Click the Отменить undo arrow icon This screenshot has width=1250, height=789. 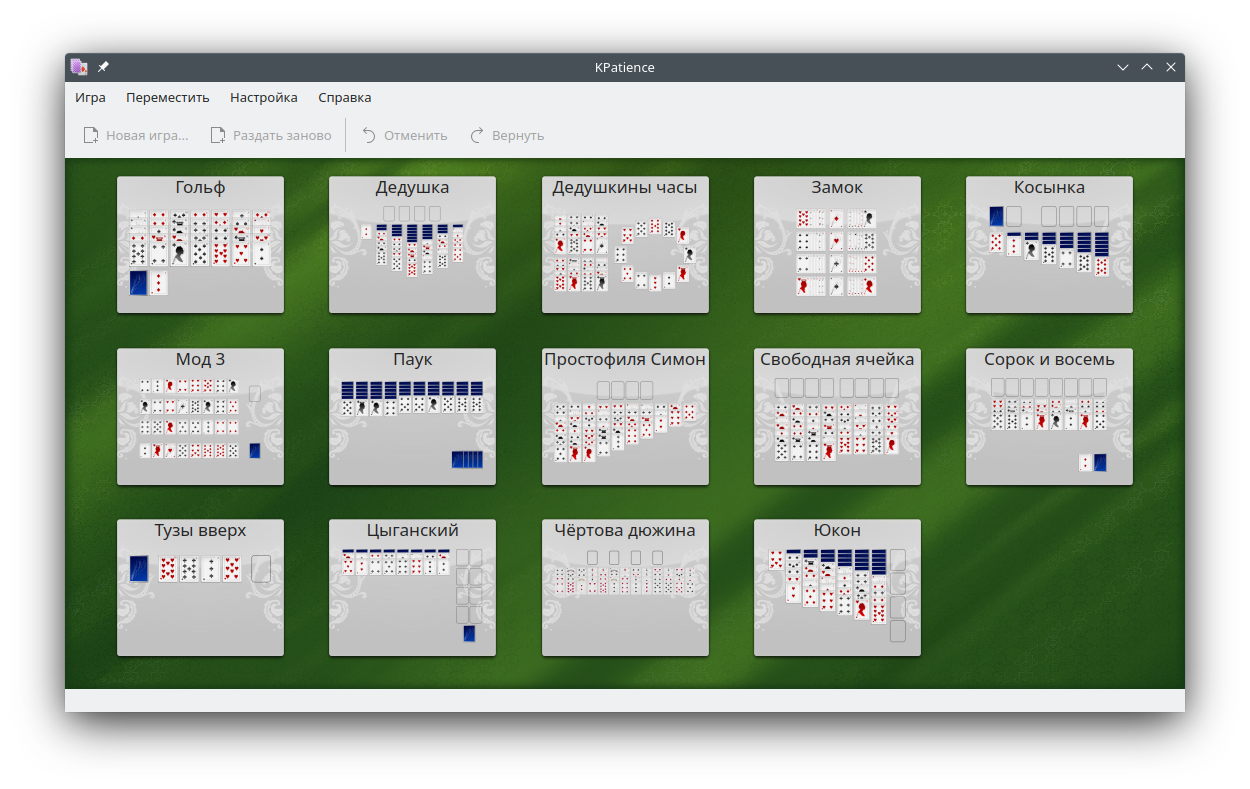coord(369,135)
